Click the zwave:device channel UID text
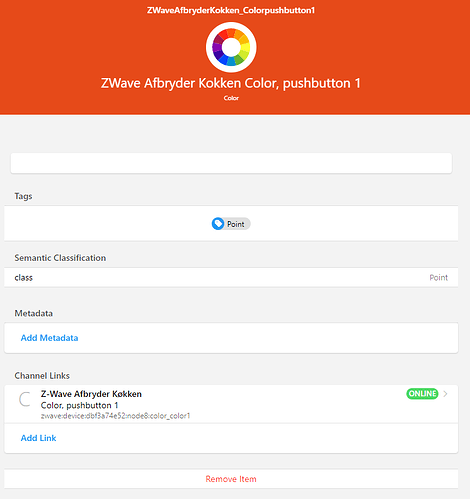 click(115, 416)
